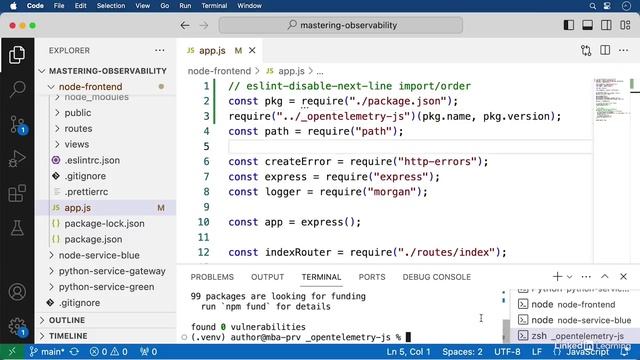Open changes for app.js

click(586, 50)
